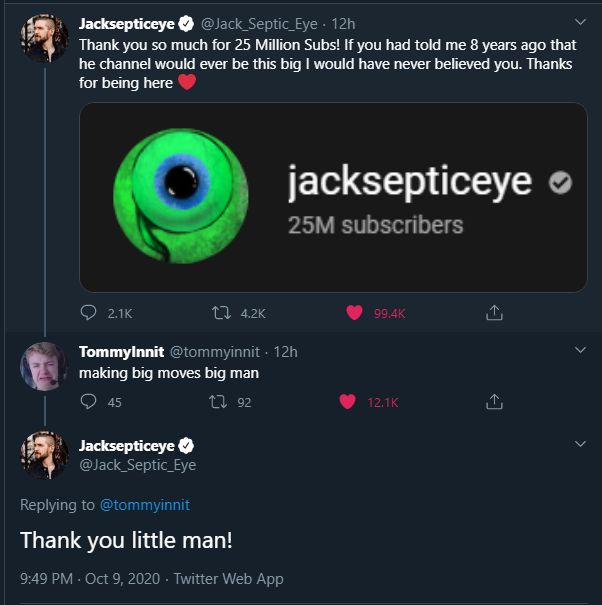Image resolution: width=602 pixels, height=605 pixels.
Task: Retweet TommyInnit's big moves tweet
Action: click(x=221, y=402)
